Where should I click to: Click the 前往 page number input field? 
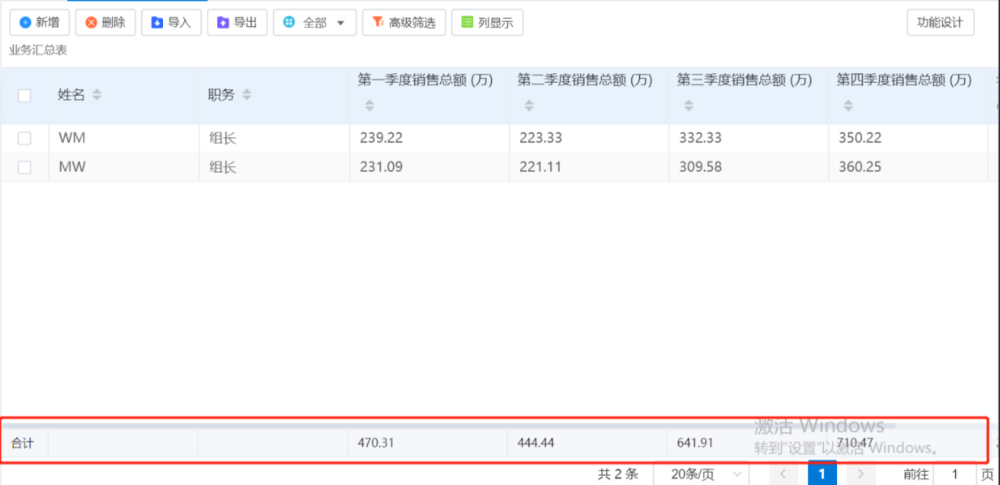(x=955, y=474)
